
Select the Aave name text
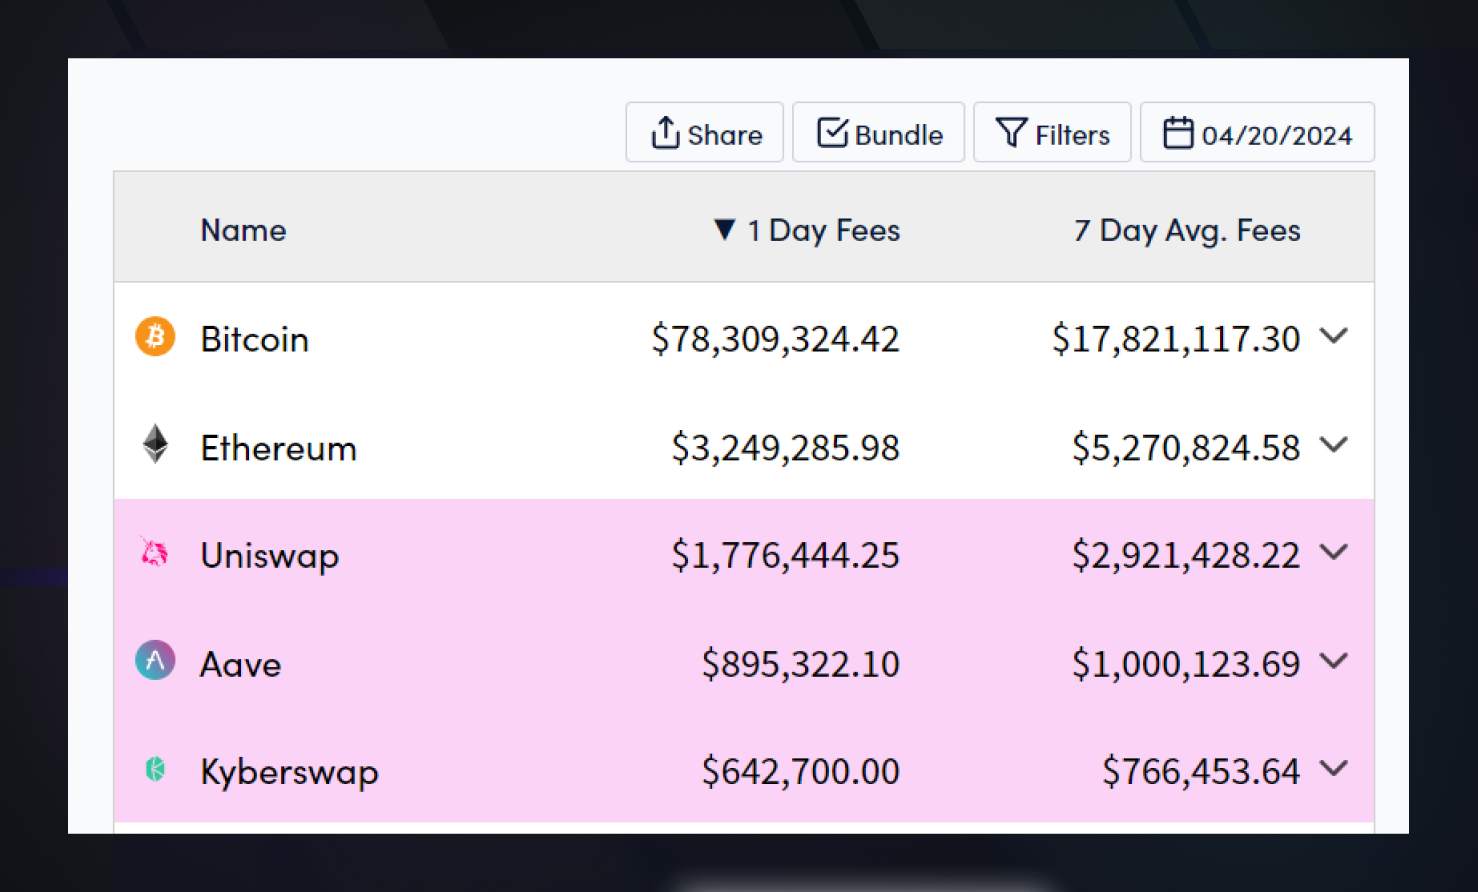pos(241,665)
